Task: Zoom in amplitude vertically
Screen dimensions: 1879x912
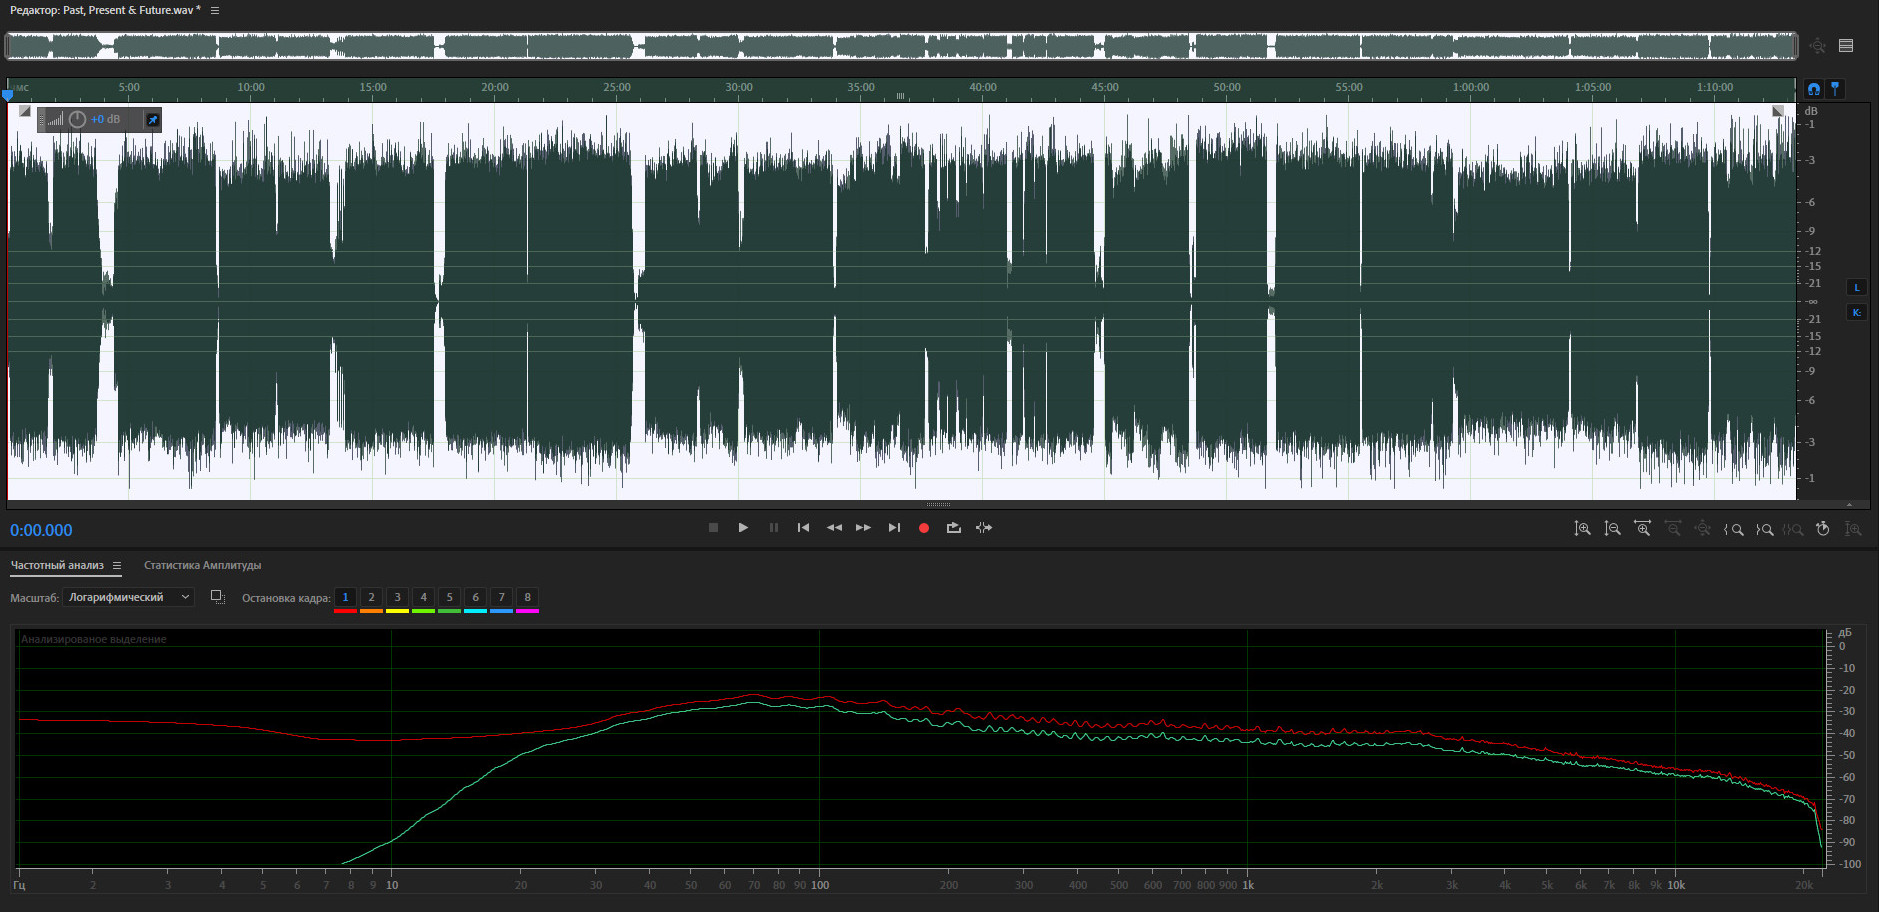Action: coord(1582,529)
